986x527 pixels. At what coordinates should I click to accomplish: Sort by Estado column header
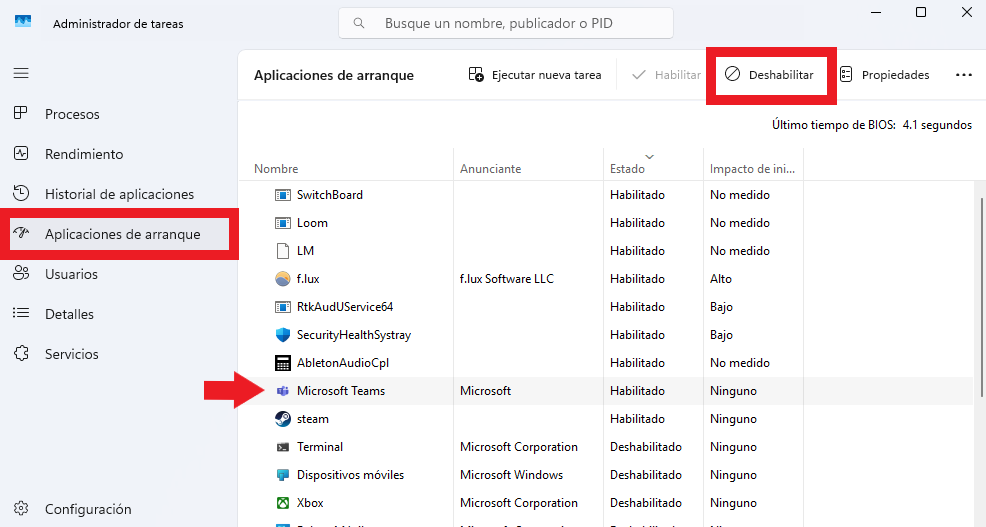tap(627, 169)
